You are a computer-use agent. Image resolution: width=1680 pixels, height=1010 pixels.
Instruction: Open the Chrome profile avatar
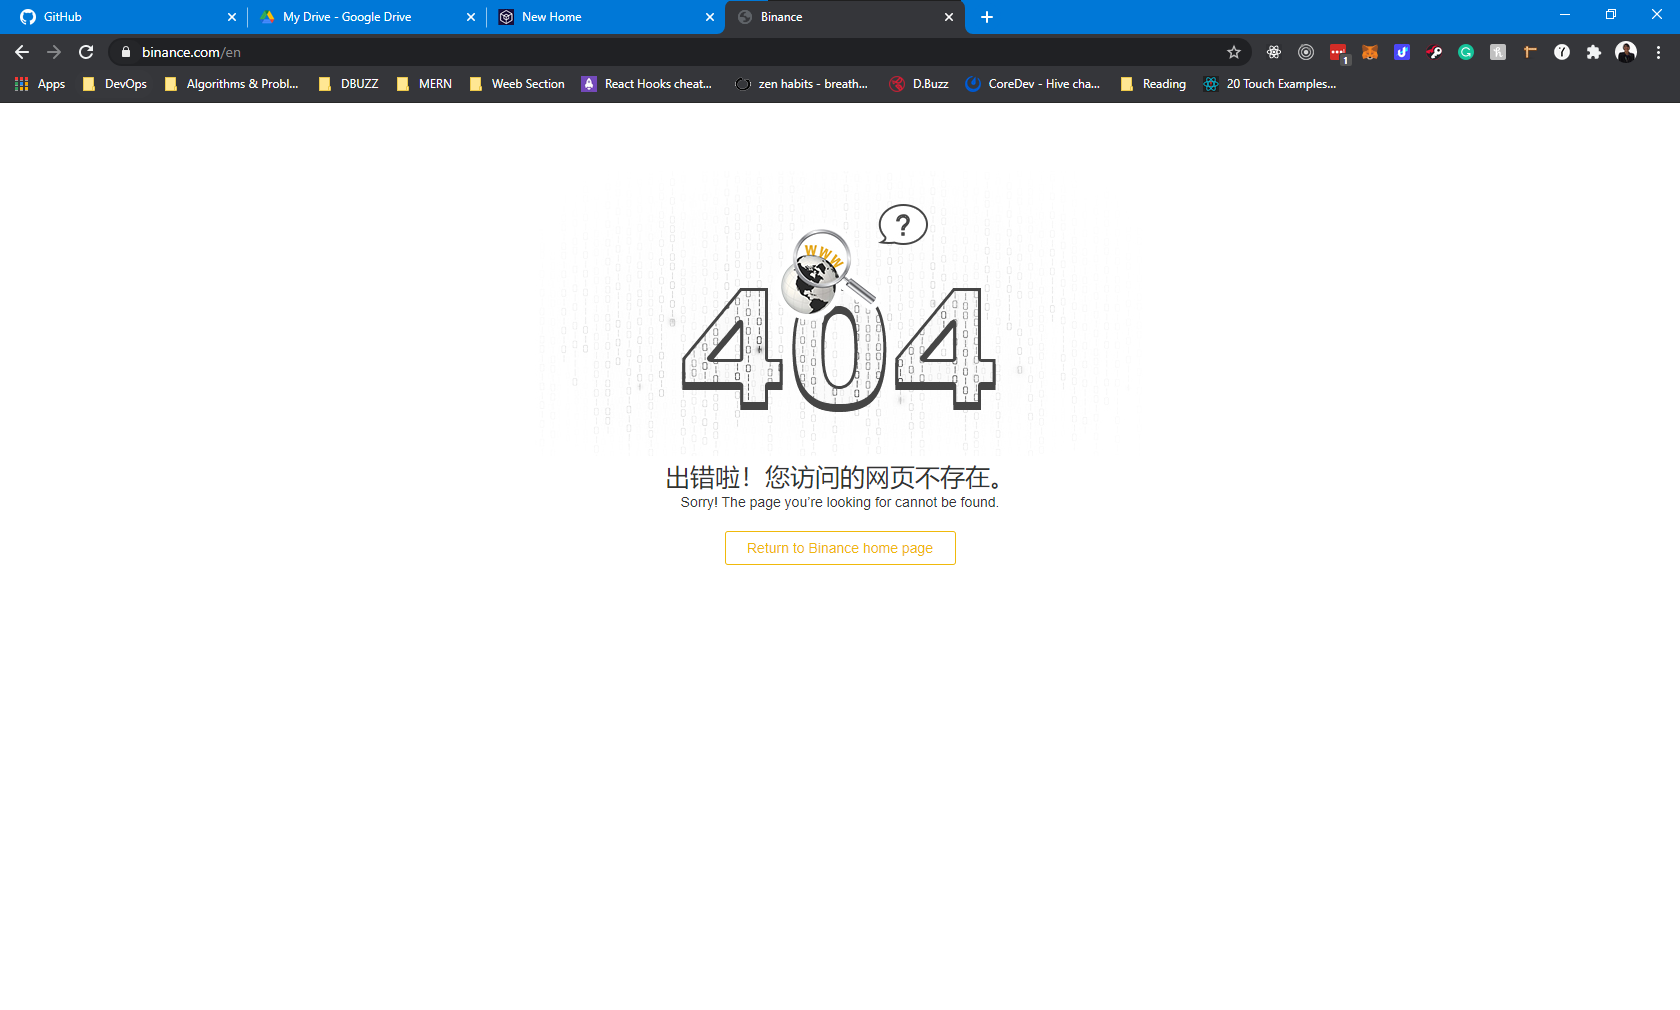(1626, 52)
